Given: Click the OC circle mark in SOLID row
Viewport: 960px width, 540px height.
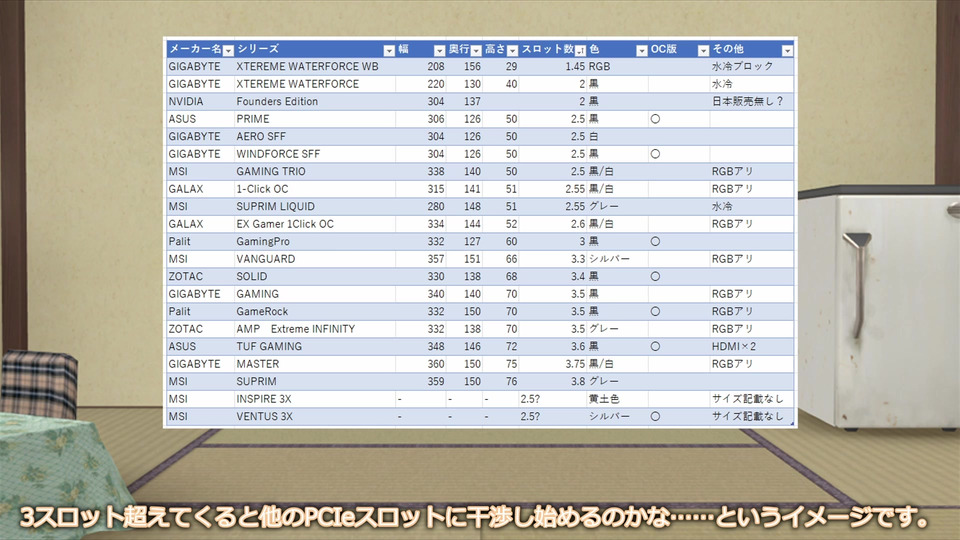Looking at the screenshot, I should tap(655, 276).
